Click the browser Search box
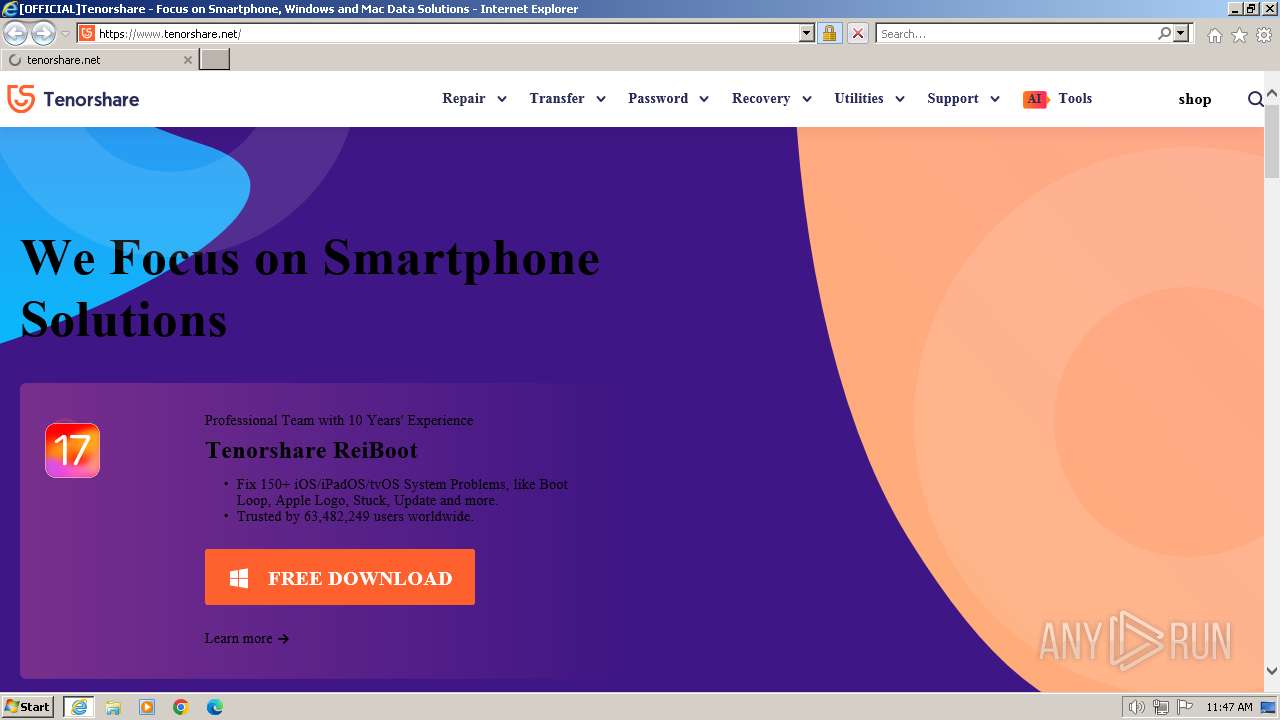The width and height of the screenshot is (1280, 720). click(x=1016, y=33)
